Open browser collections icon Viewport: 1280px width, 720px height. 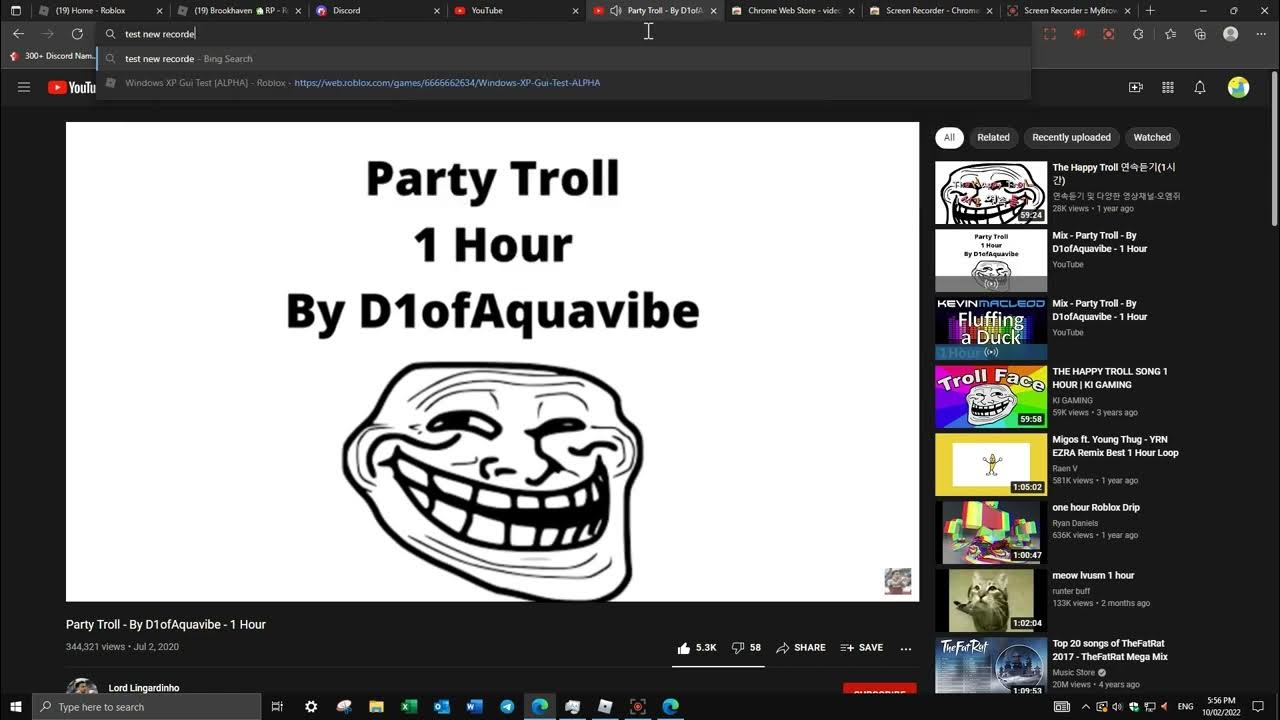pos(1200,33)
